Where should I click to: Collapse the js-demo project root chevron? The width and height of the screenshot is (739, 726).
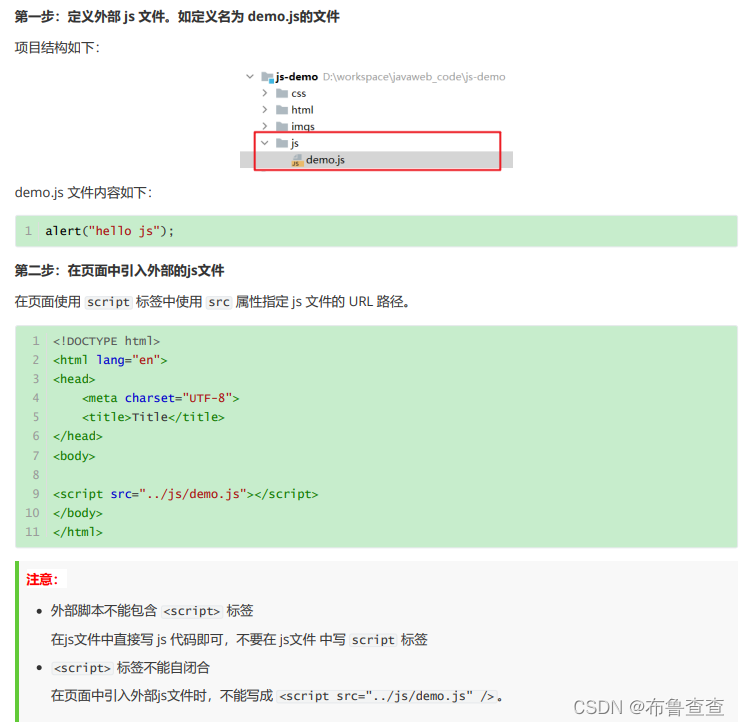click(250, 76)
